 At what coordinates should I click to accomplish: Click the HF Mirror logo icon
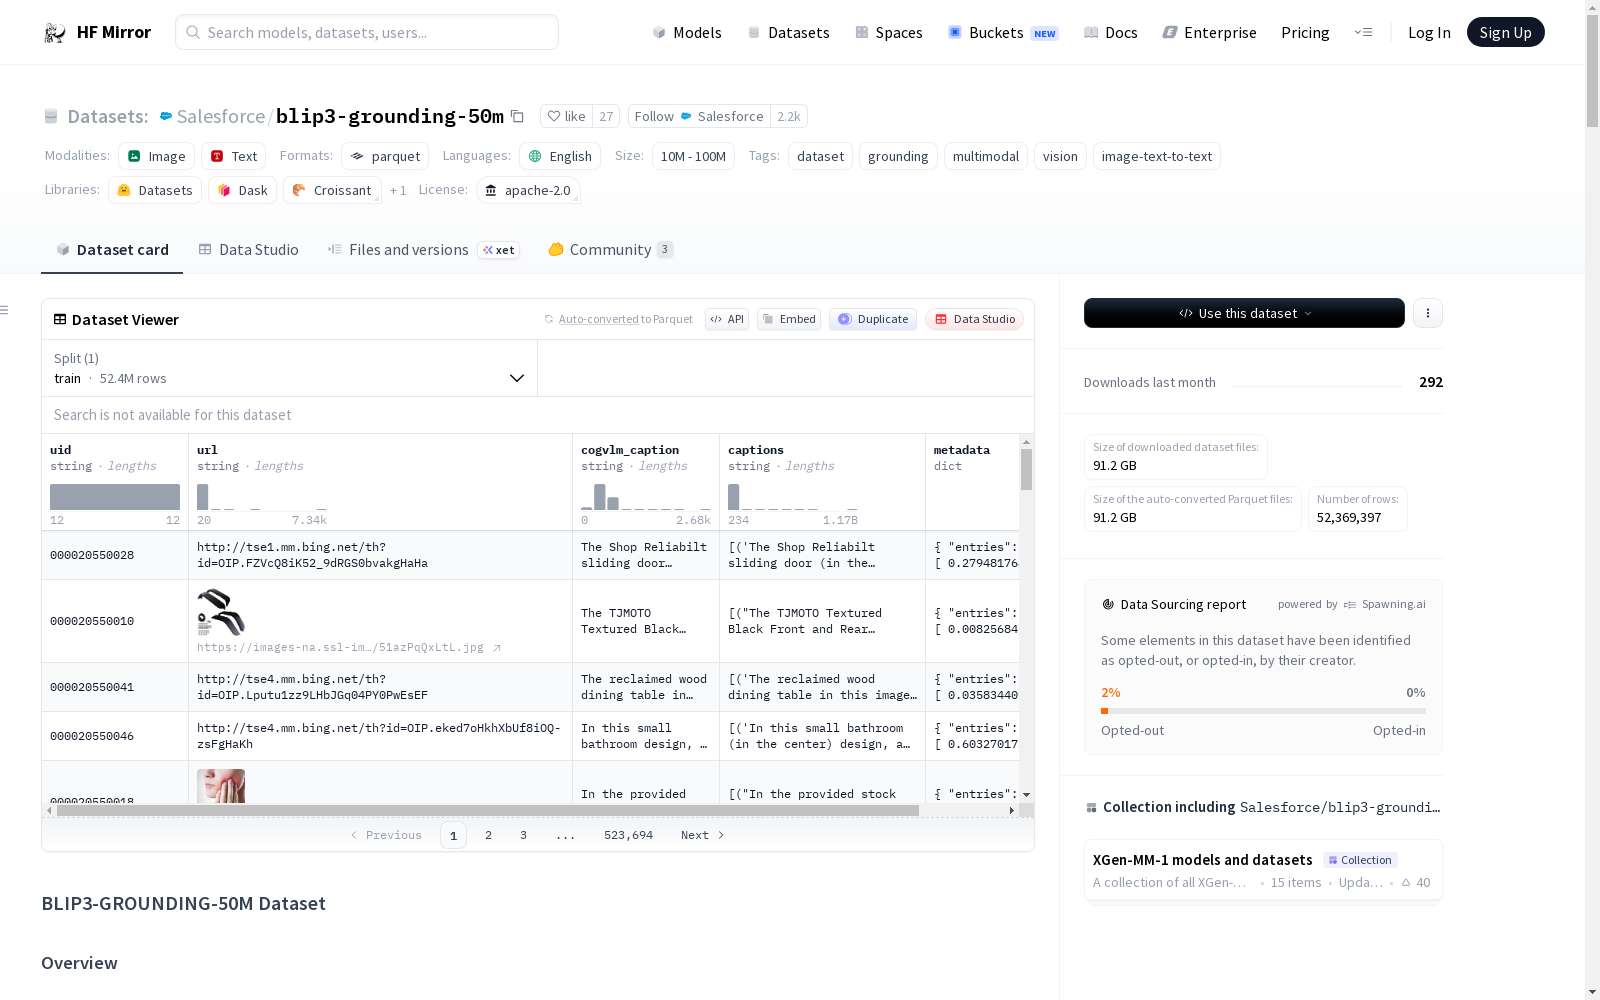coord(55,33)
